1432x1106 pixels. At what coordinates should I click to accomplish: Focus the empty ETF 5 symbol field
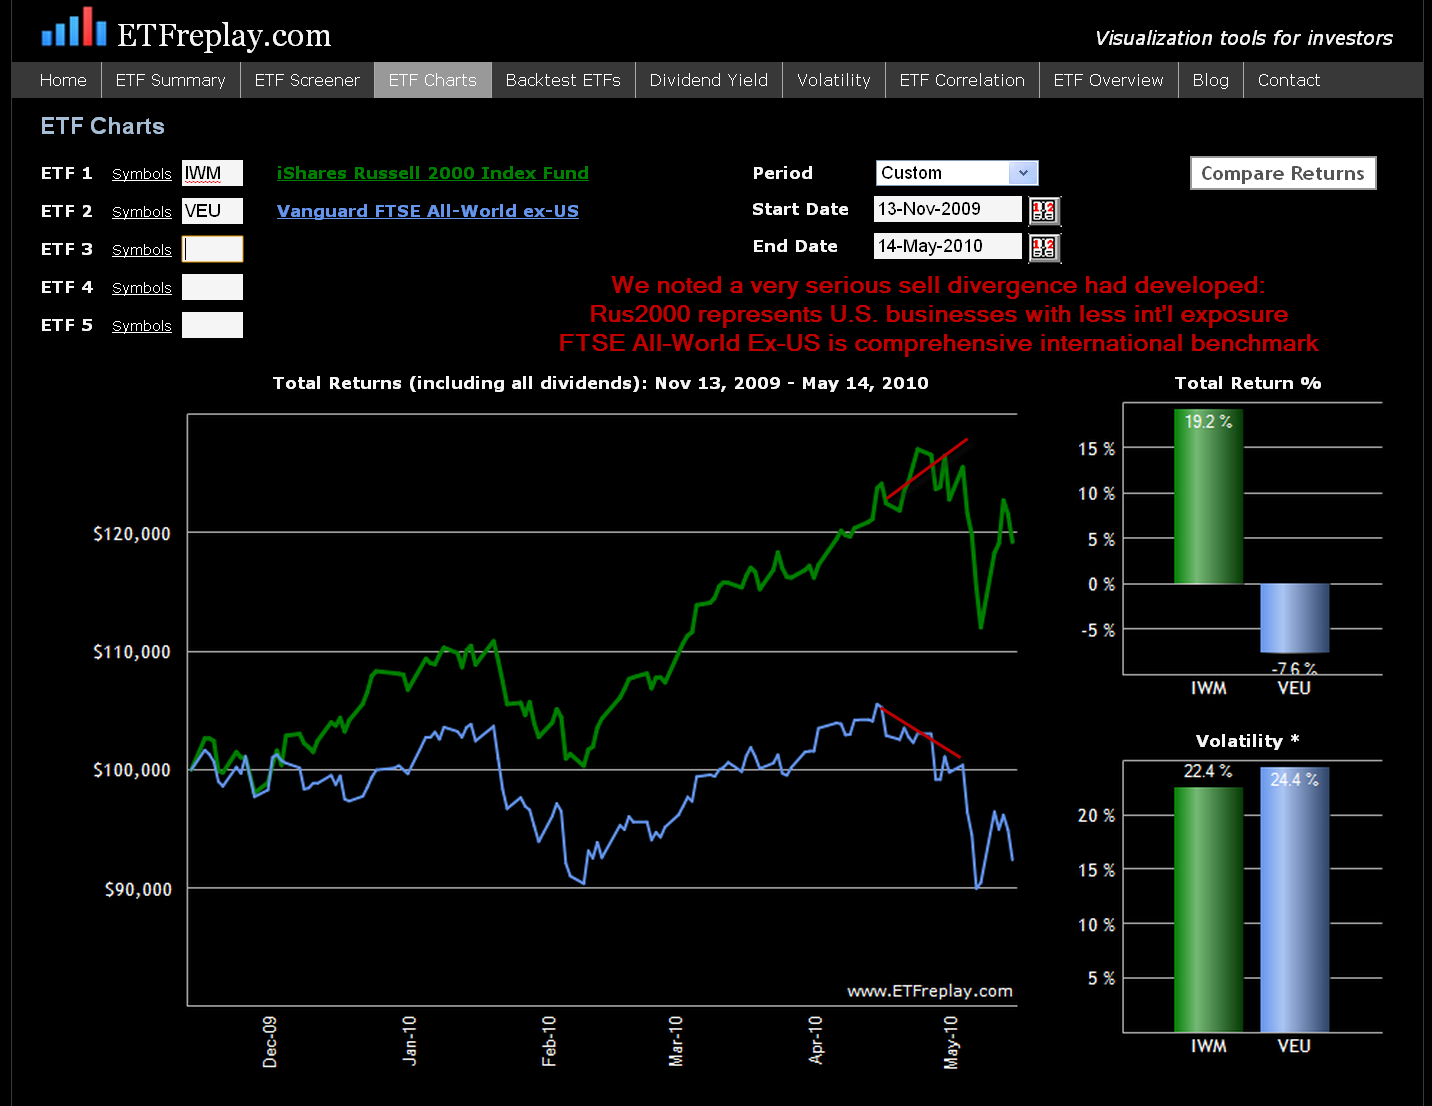[212, 325]
